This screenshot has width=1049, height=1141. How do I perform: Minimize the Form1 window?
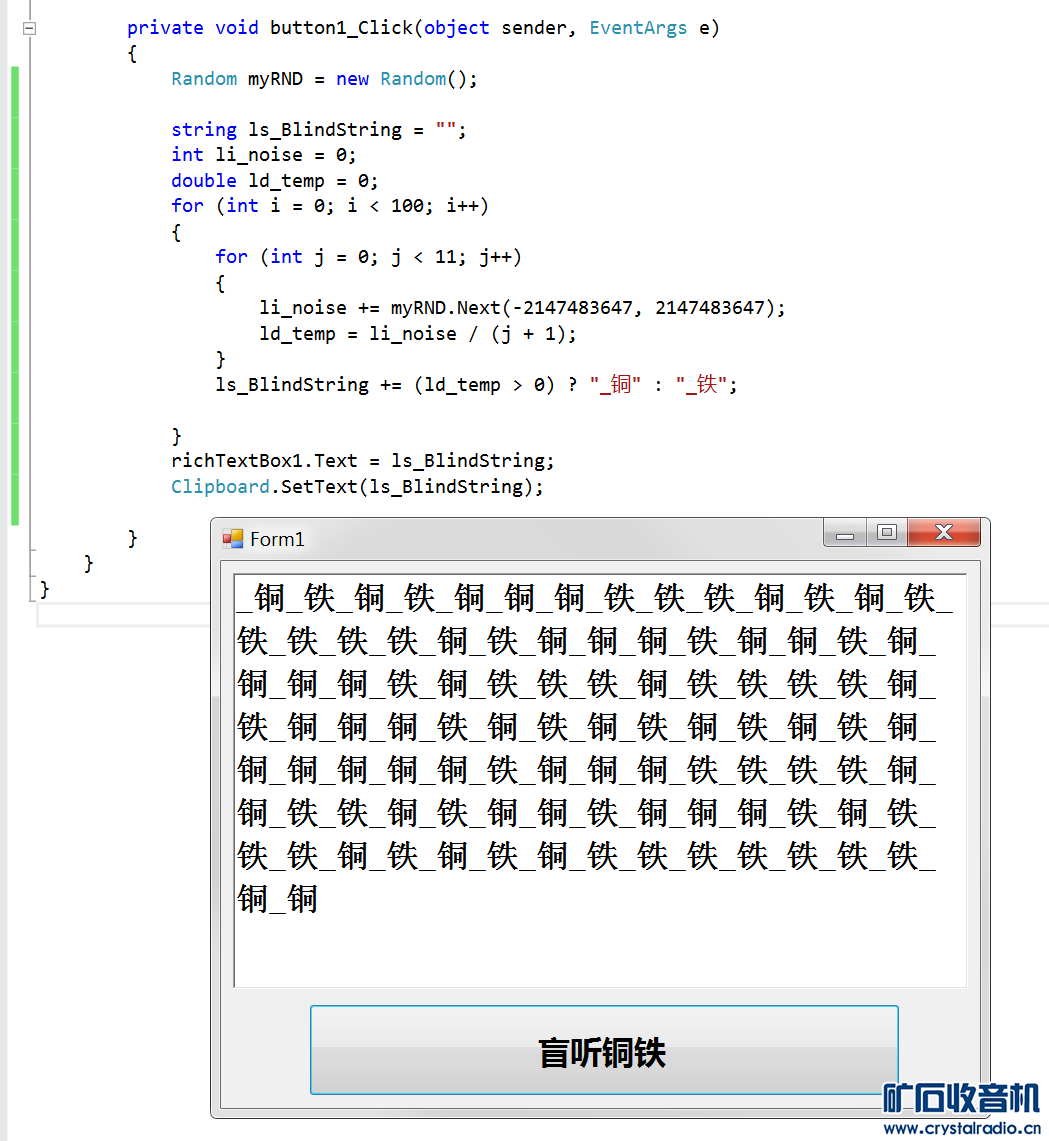[x=846, y=534]
